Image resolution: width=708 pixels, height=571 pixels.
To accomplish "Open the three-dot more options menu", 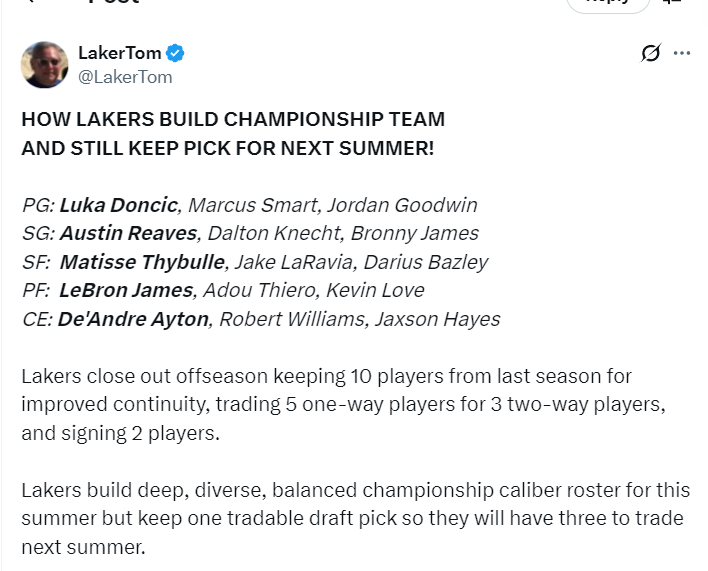I will (681, 53).
